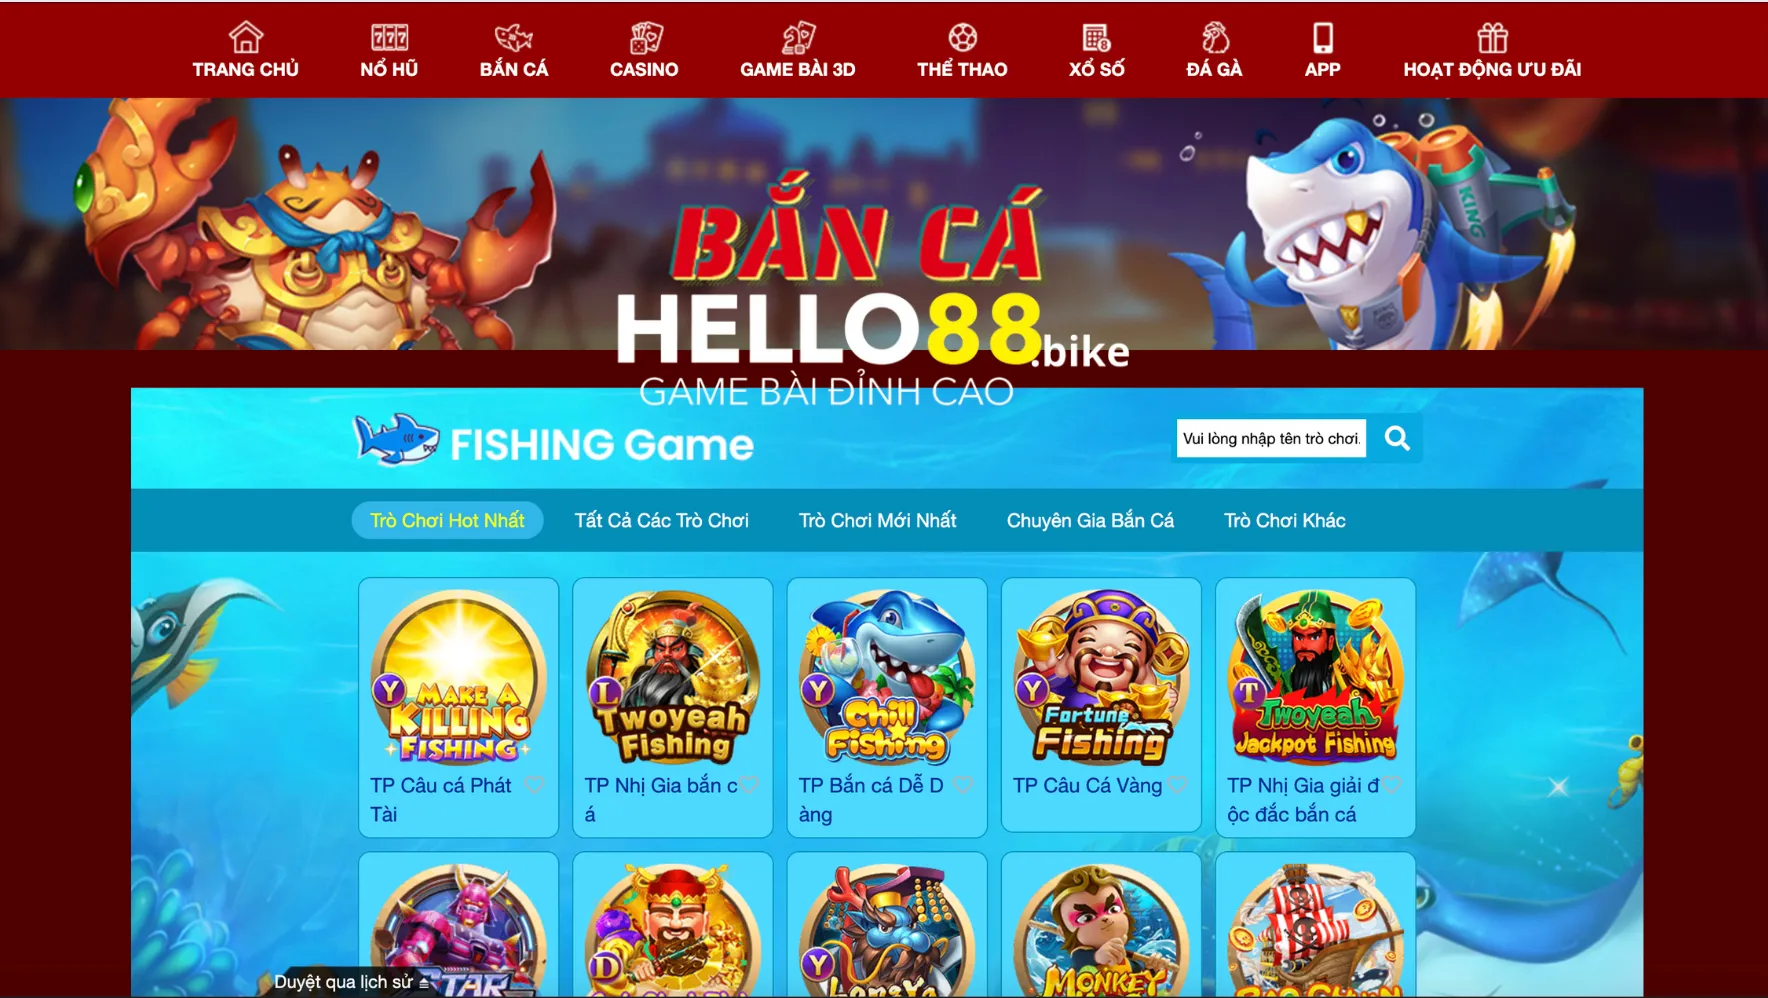Click the search magnifier button
Image resolution: width=1768 pixels, height=998 pixels.
pos(1396,438)
